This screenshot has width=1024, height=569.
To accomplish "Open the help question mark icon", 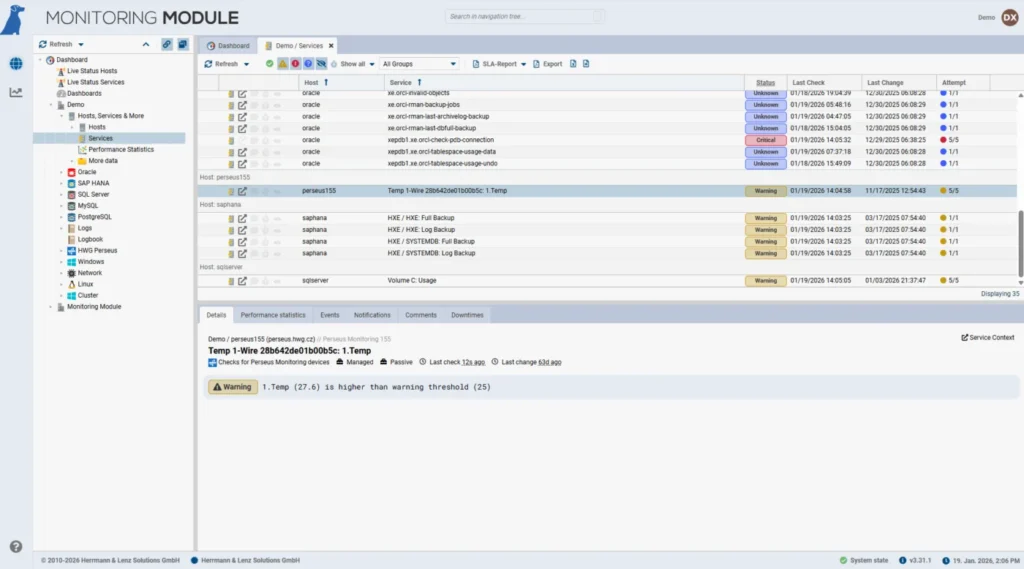I will (x=16, y=547).
